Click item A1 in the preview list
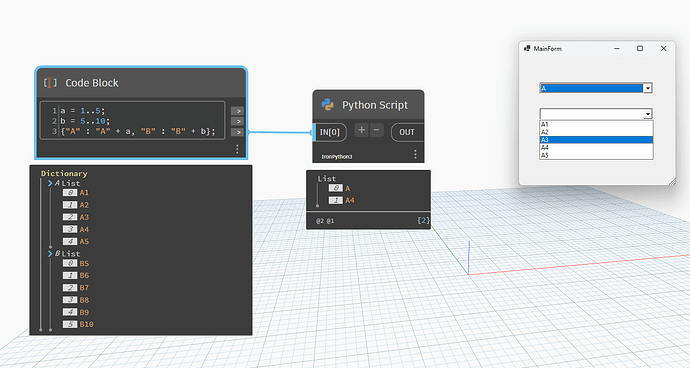The width and height of the screenshot is (690, 368). 84,193
